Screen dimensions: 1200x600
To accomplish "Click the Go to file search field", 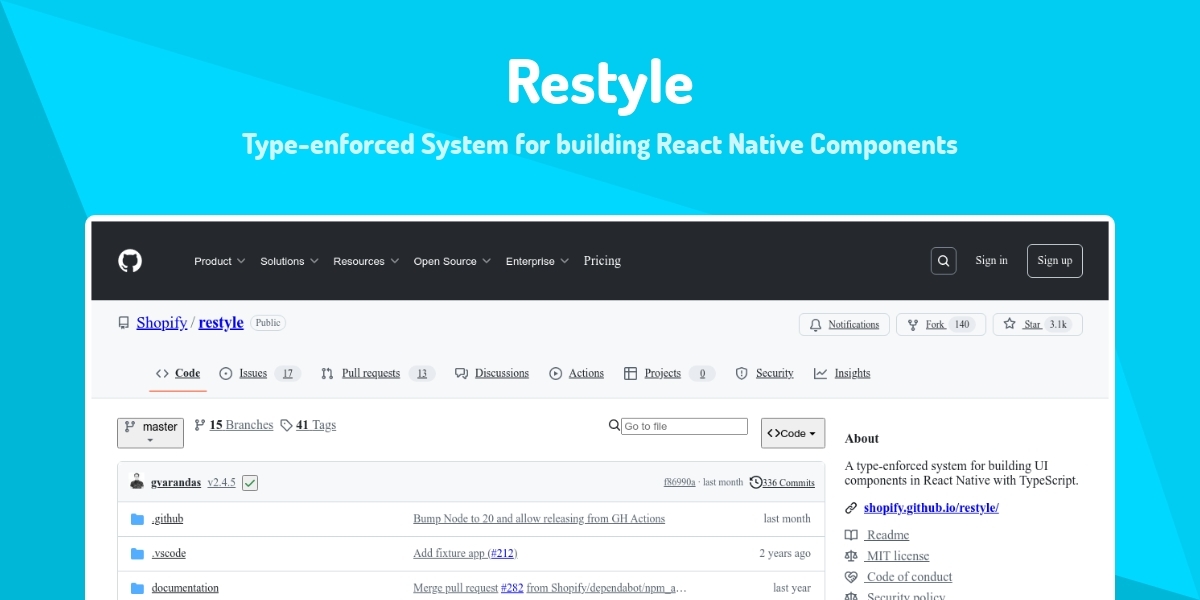I will point(684,425).
